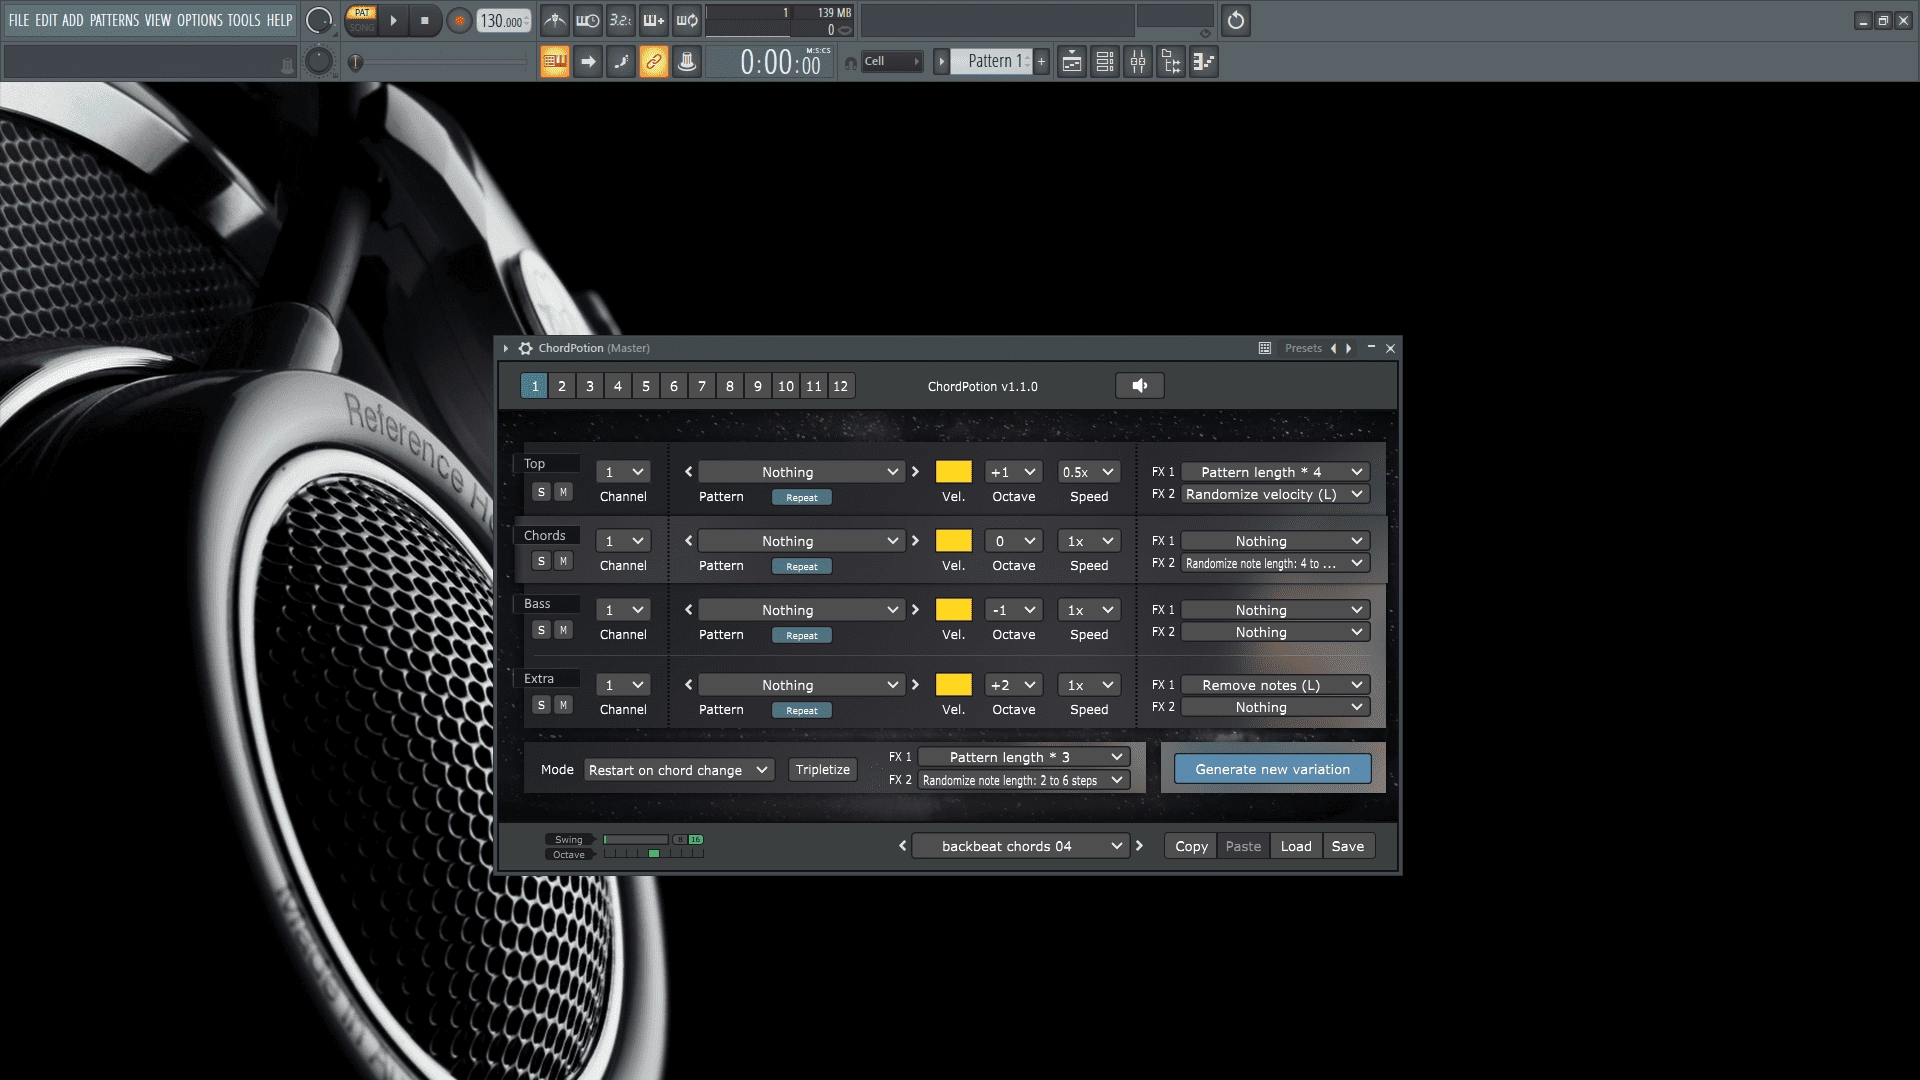Solo the Top track with S button
1920x1080 pixels.
pos(541,492)
